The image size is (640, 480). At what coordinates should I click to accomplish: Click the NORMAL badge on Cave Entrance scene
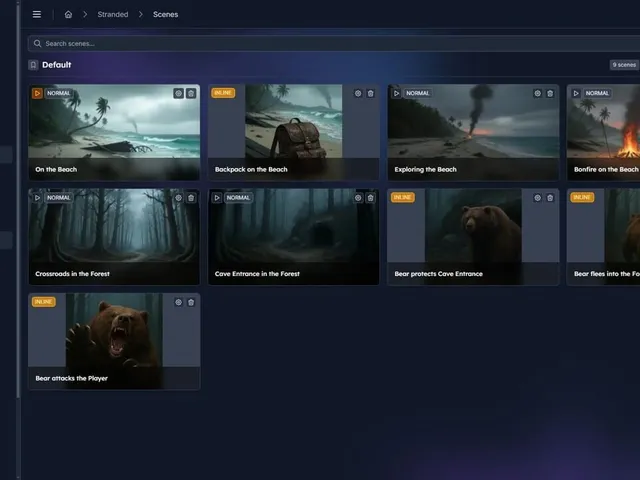[x=238, y=198]
